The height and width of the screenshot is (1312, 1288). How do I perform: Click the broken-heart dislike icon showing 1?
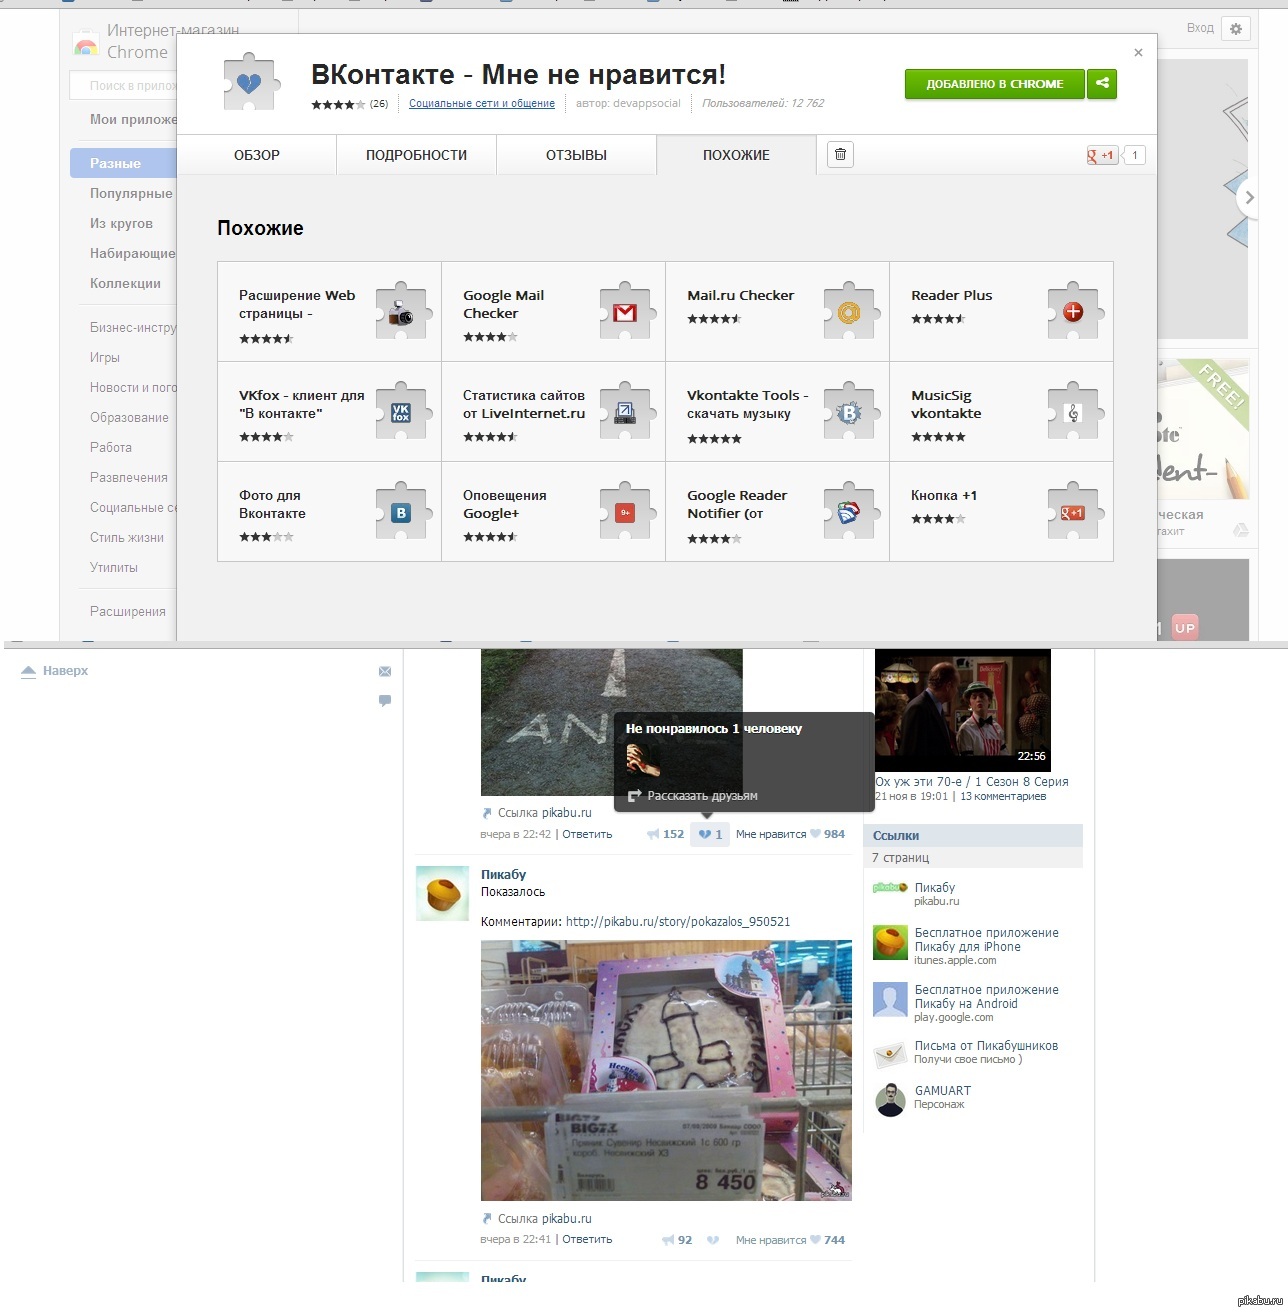[709, 834]
